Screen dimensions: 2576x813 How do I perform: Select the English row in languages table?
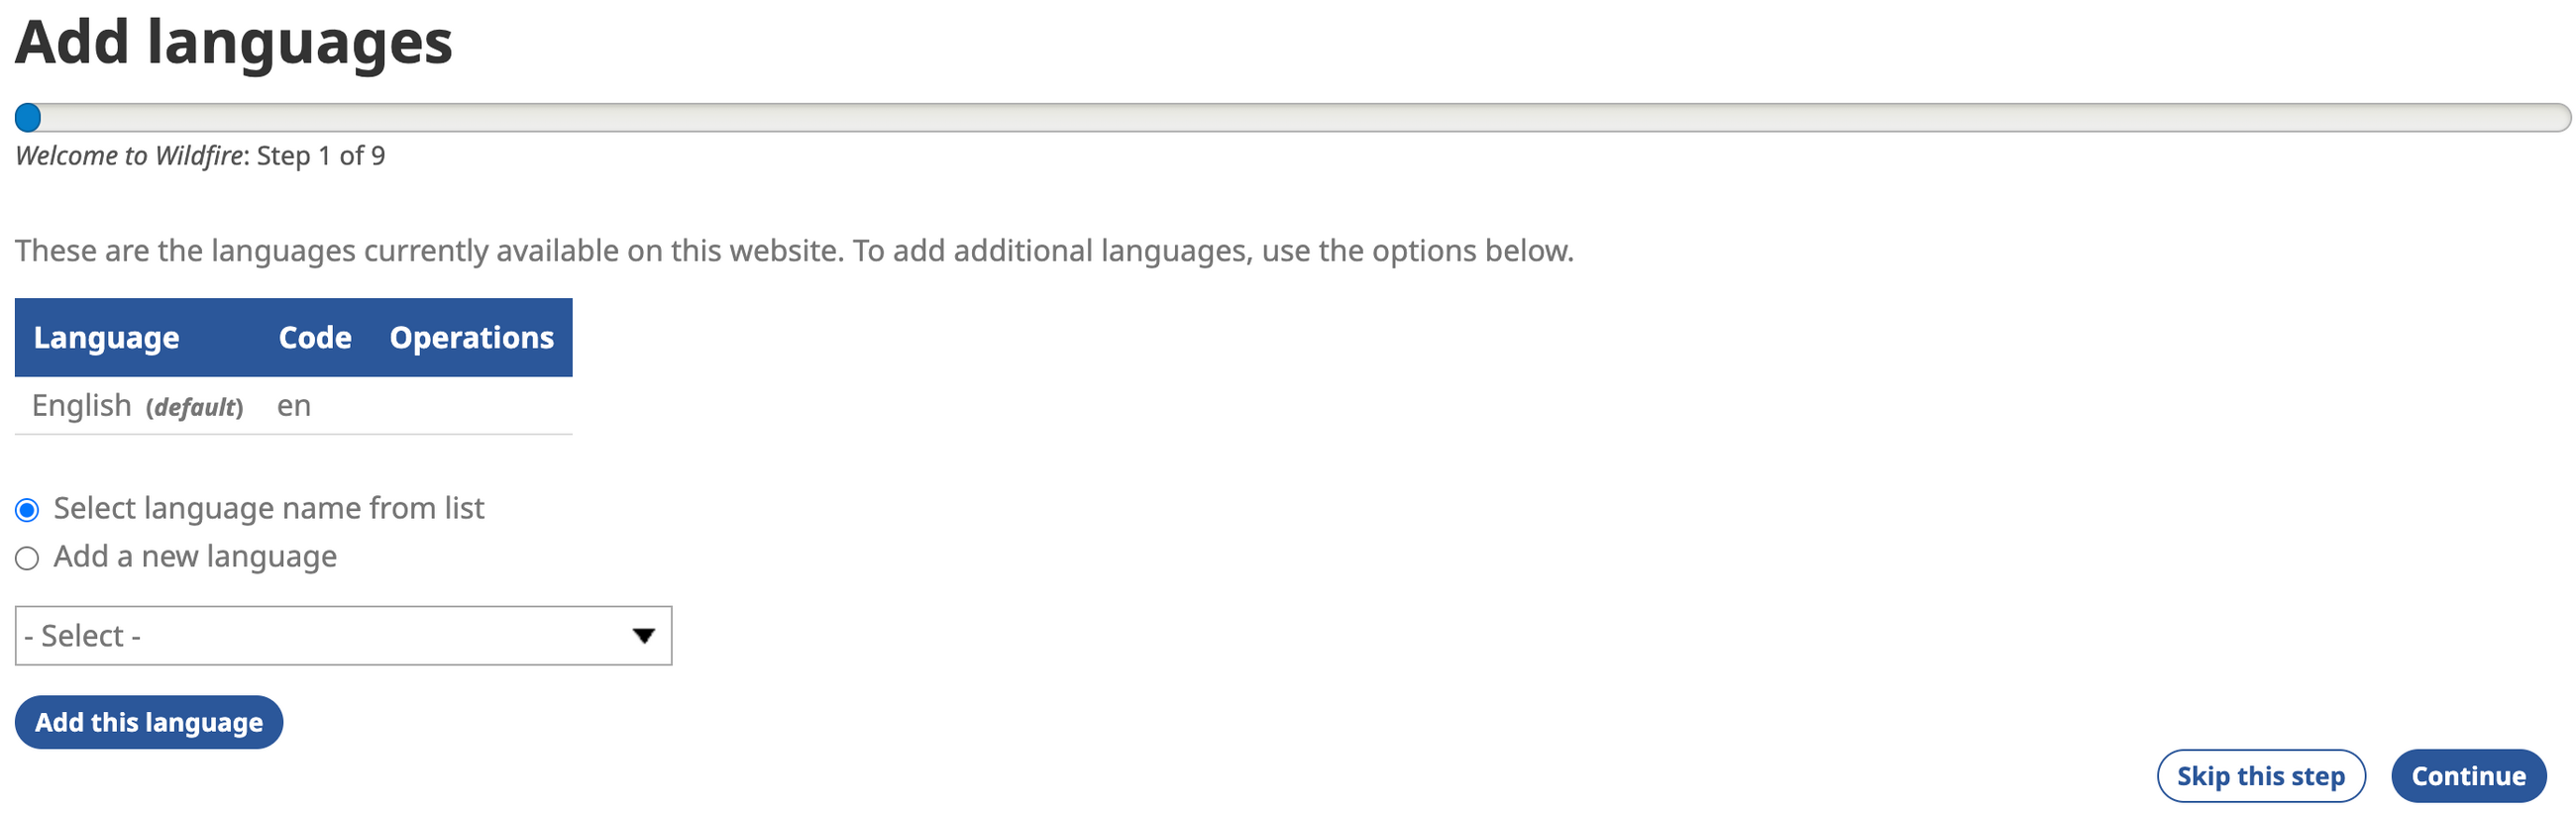(81, 406)
